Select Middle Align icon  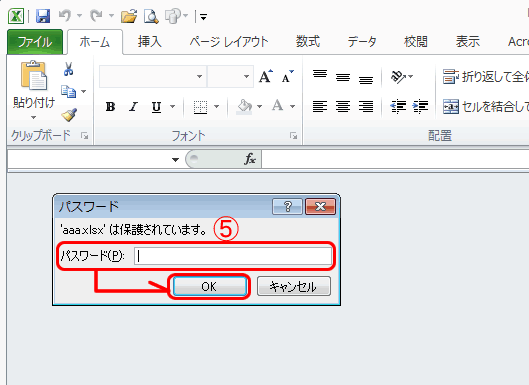pyautogui.click(x=343, y=77)
